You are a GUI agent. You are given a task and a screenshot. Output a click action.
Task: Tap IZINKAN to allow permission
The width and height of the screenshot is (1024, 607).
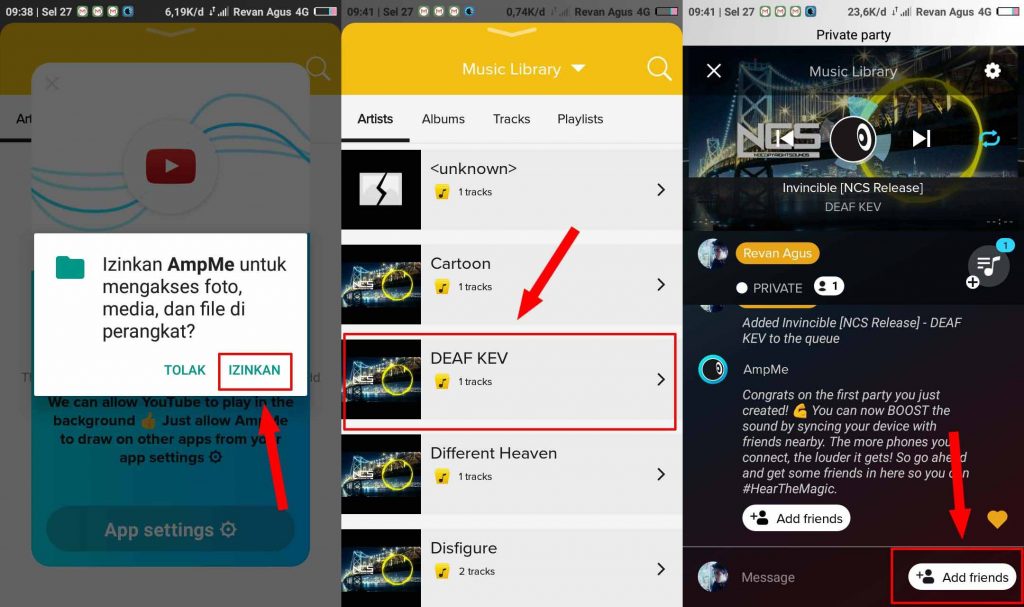[x=254, y=370]
